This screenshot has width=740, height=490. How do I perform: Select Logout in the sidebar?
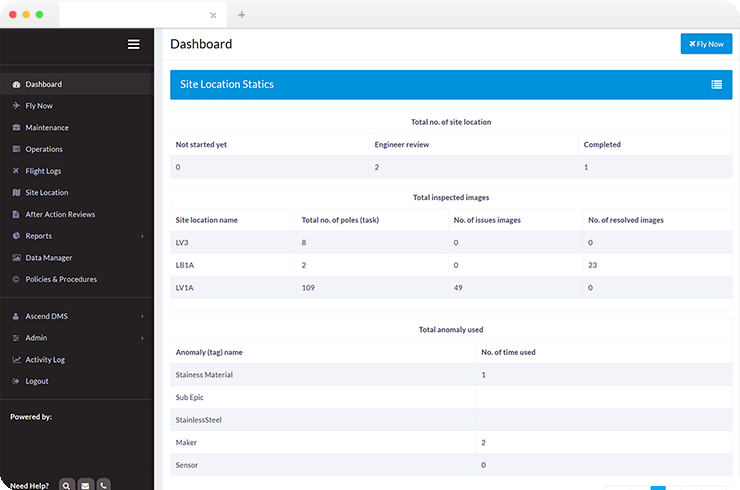(x=77, y=381)
